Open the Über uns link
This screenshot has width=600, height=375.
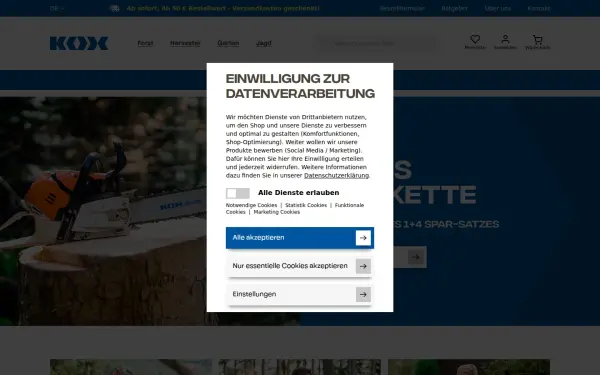point(497,8)
